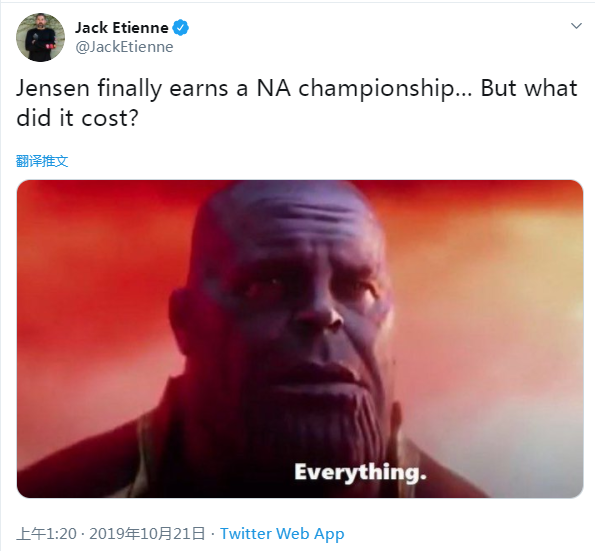The image size is (595, 551).
Task: Open Jack Etienne's profile avatar
Action: tap(40, 37)
